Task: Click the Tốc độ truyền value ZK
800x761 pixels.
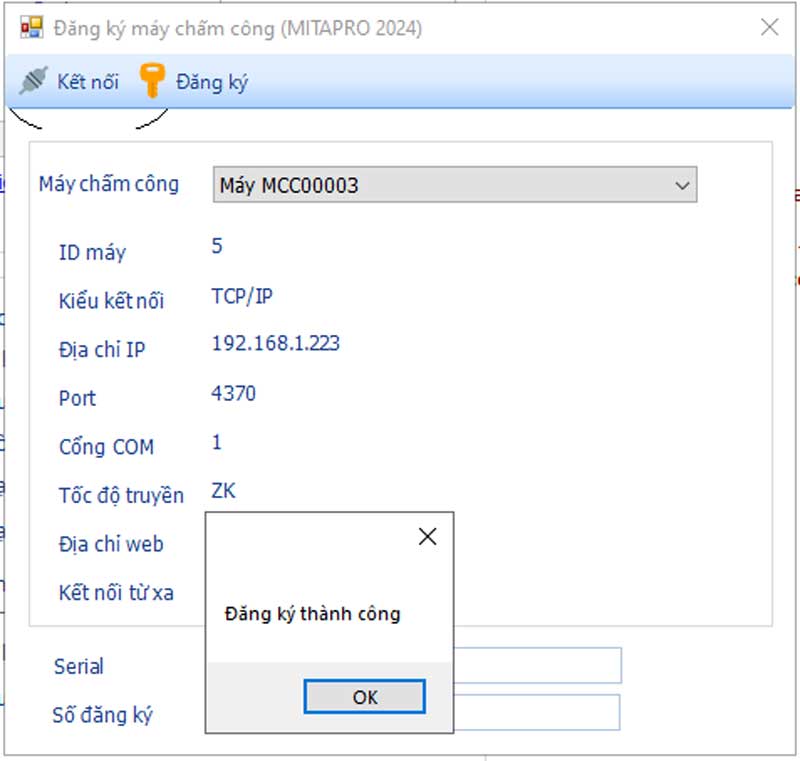Action: click(x=224, y=490)
